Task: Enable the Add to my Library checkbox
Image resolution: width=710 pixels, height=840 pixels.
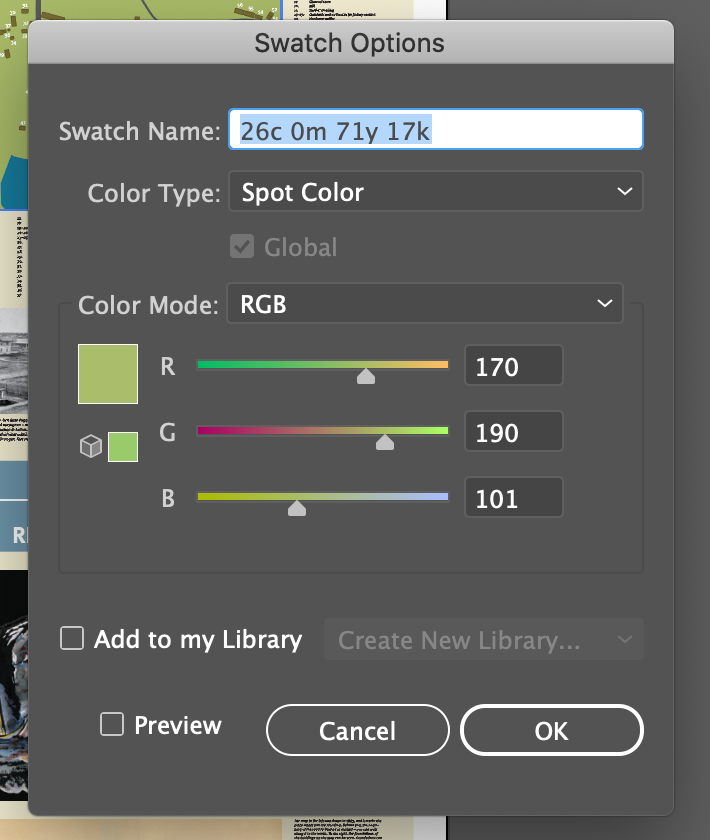Action: [72, 639]
